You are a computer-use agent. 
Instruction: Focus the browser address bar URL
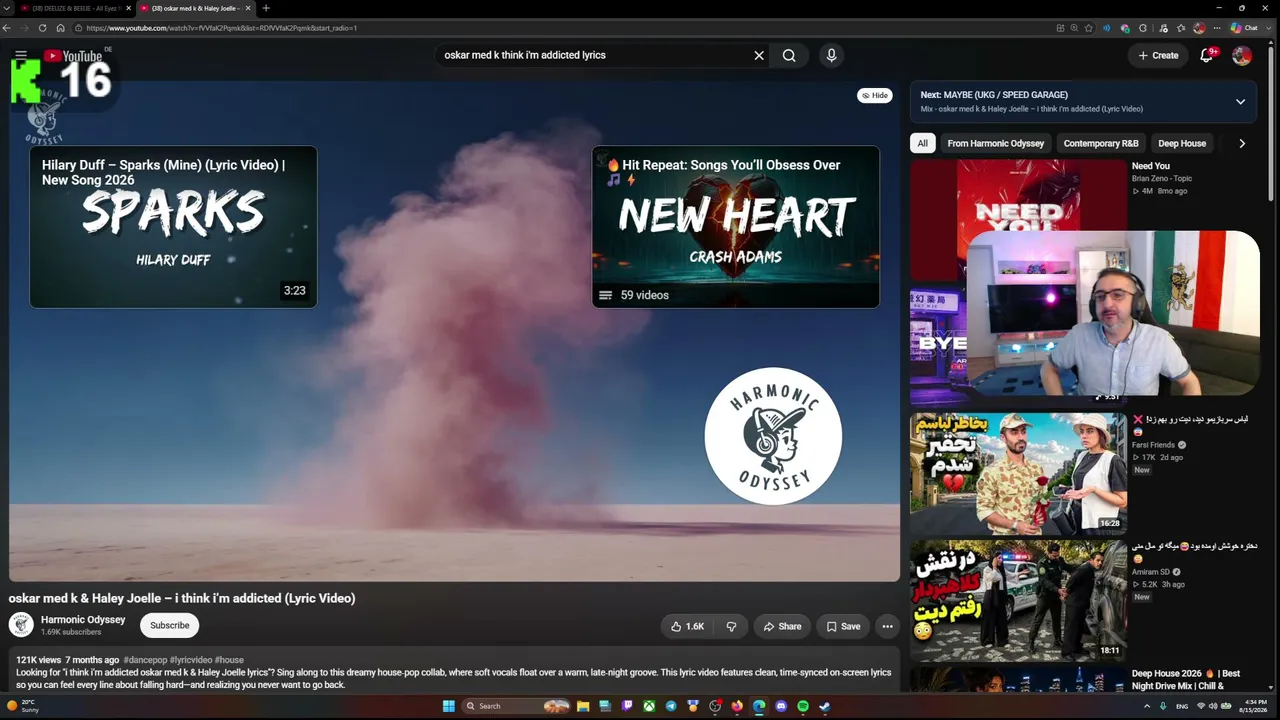(x=221, y=28)
